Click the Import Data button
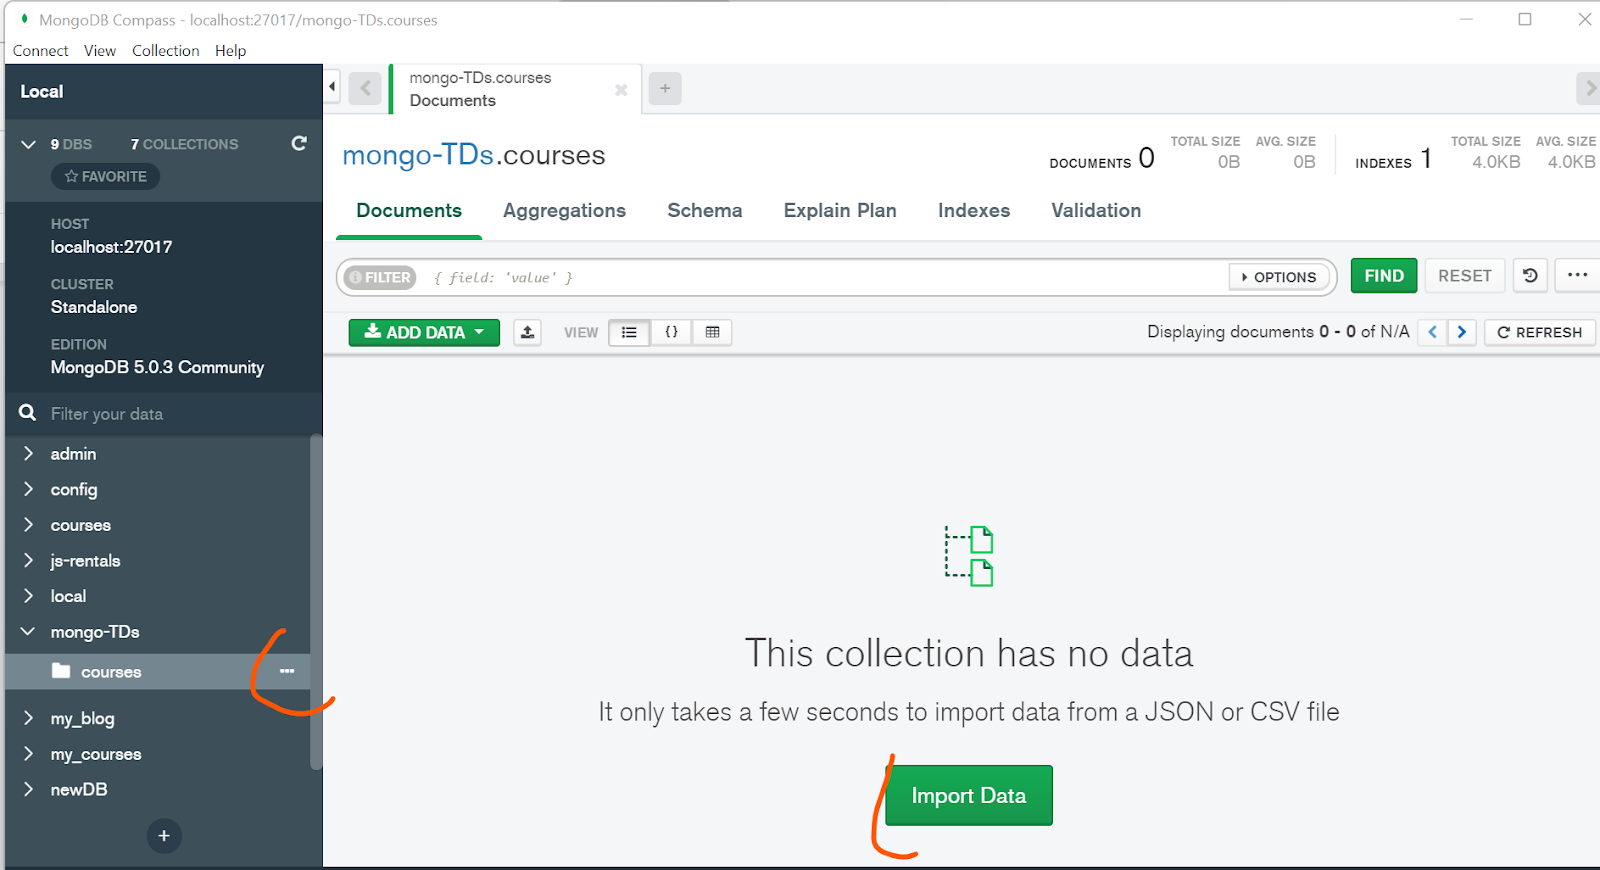 click(969, 795)
